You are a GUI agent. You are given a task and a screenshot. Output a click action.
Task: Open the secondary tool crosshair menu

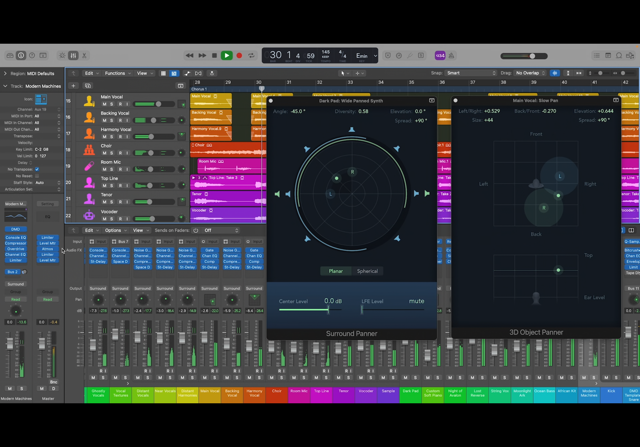tap(359, 73)
